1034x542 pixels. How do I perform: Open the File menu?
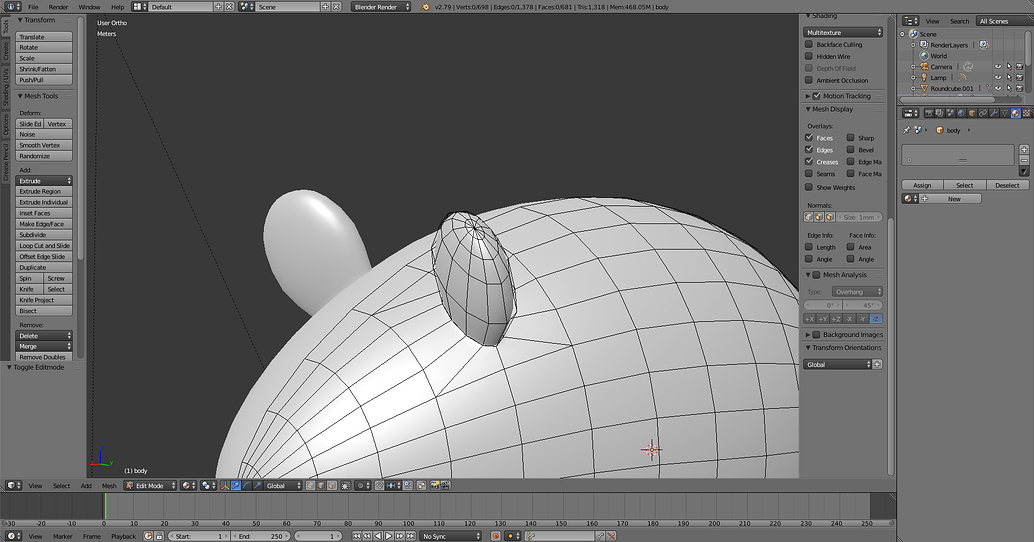[x=33, y=7]
